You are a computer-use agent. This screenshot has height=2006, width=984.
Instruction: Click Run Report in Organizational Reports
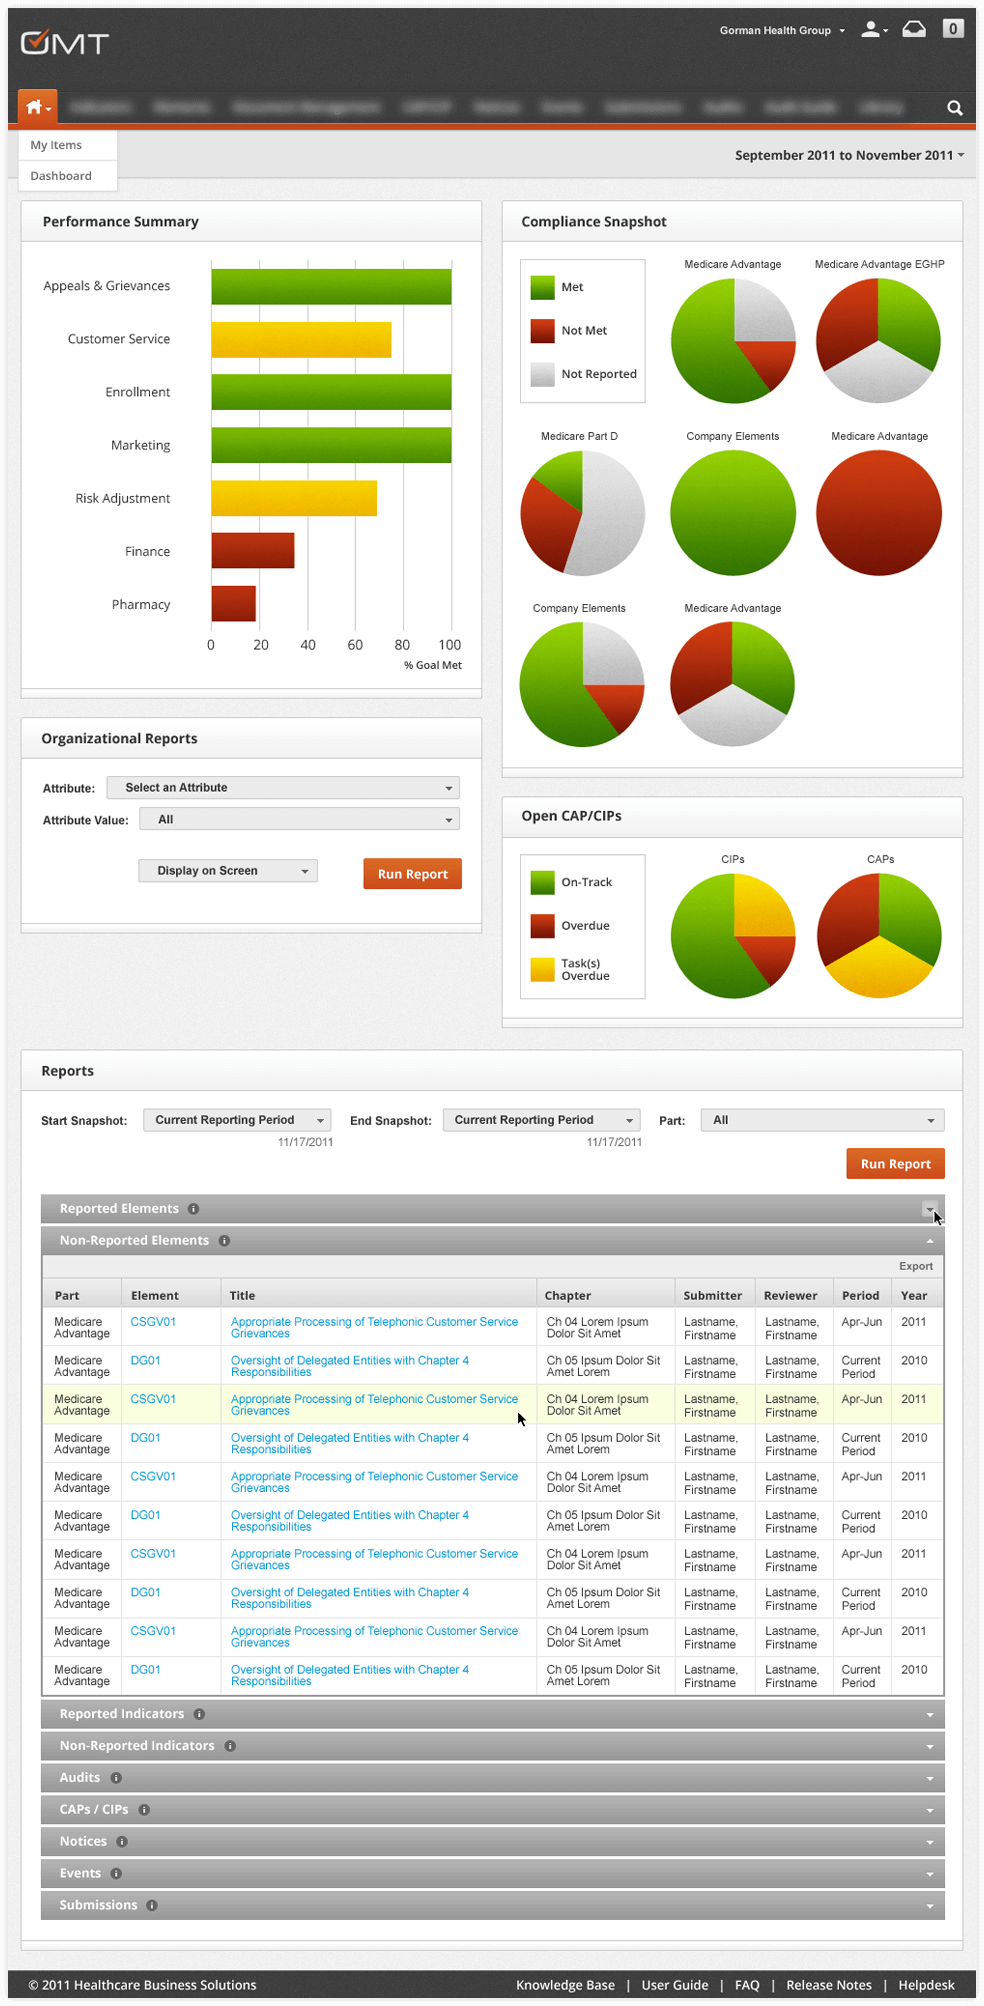coord(412,874)
